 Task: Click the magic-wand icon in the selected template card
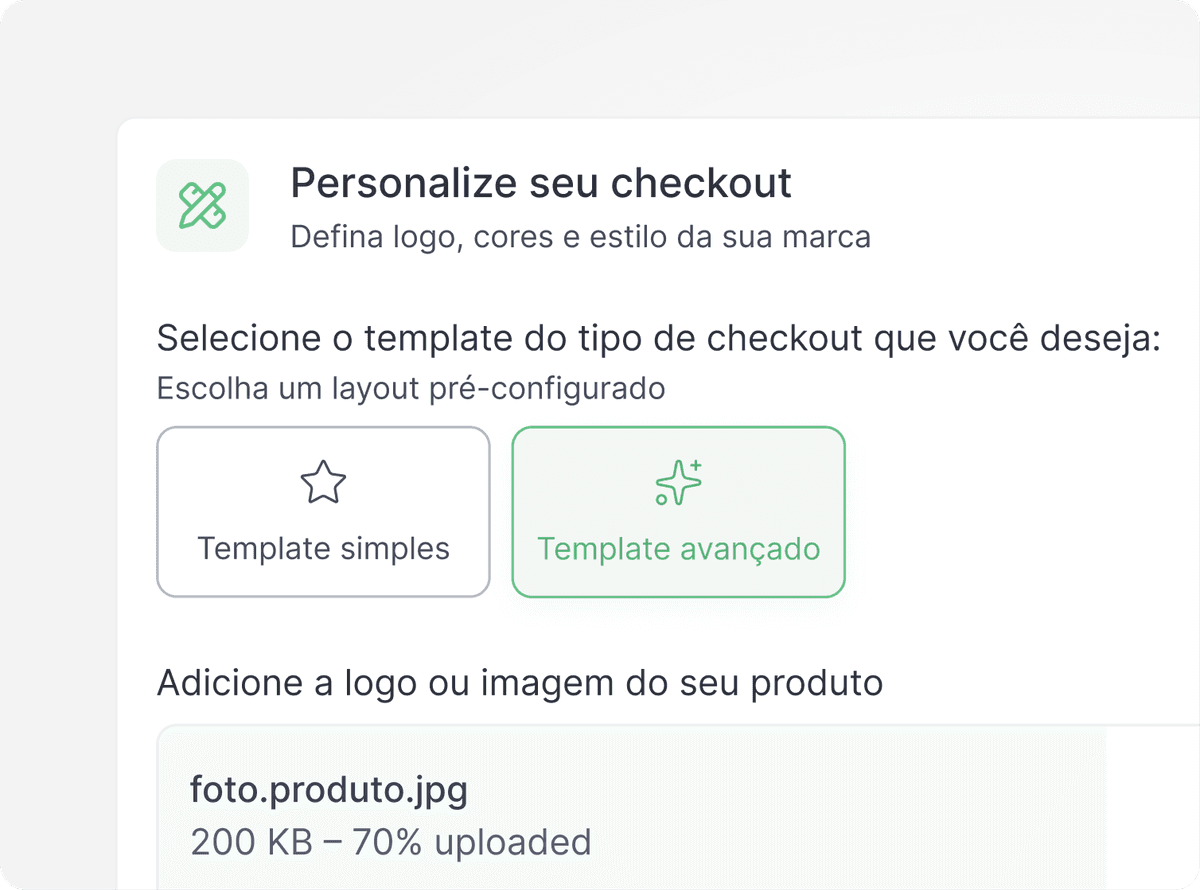(678, 484)
